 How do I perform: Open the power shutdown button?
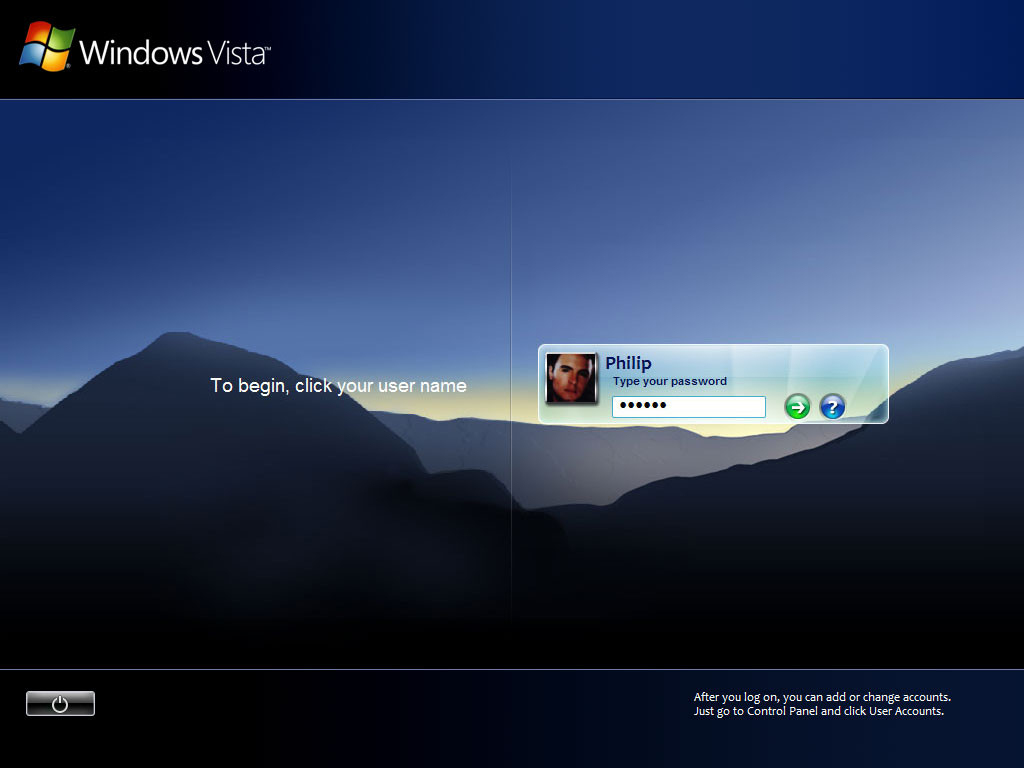click(x=60, y=703)
